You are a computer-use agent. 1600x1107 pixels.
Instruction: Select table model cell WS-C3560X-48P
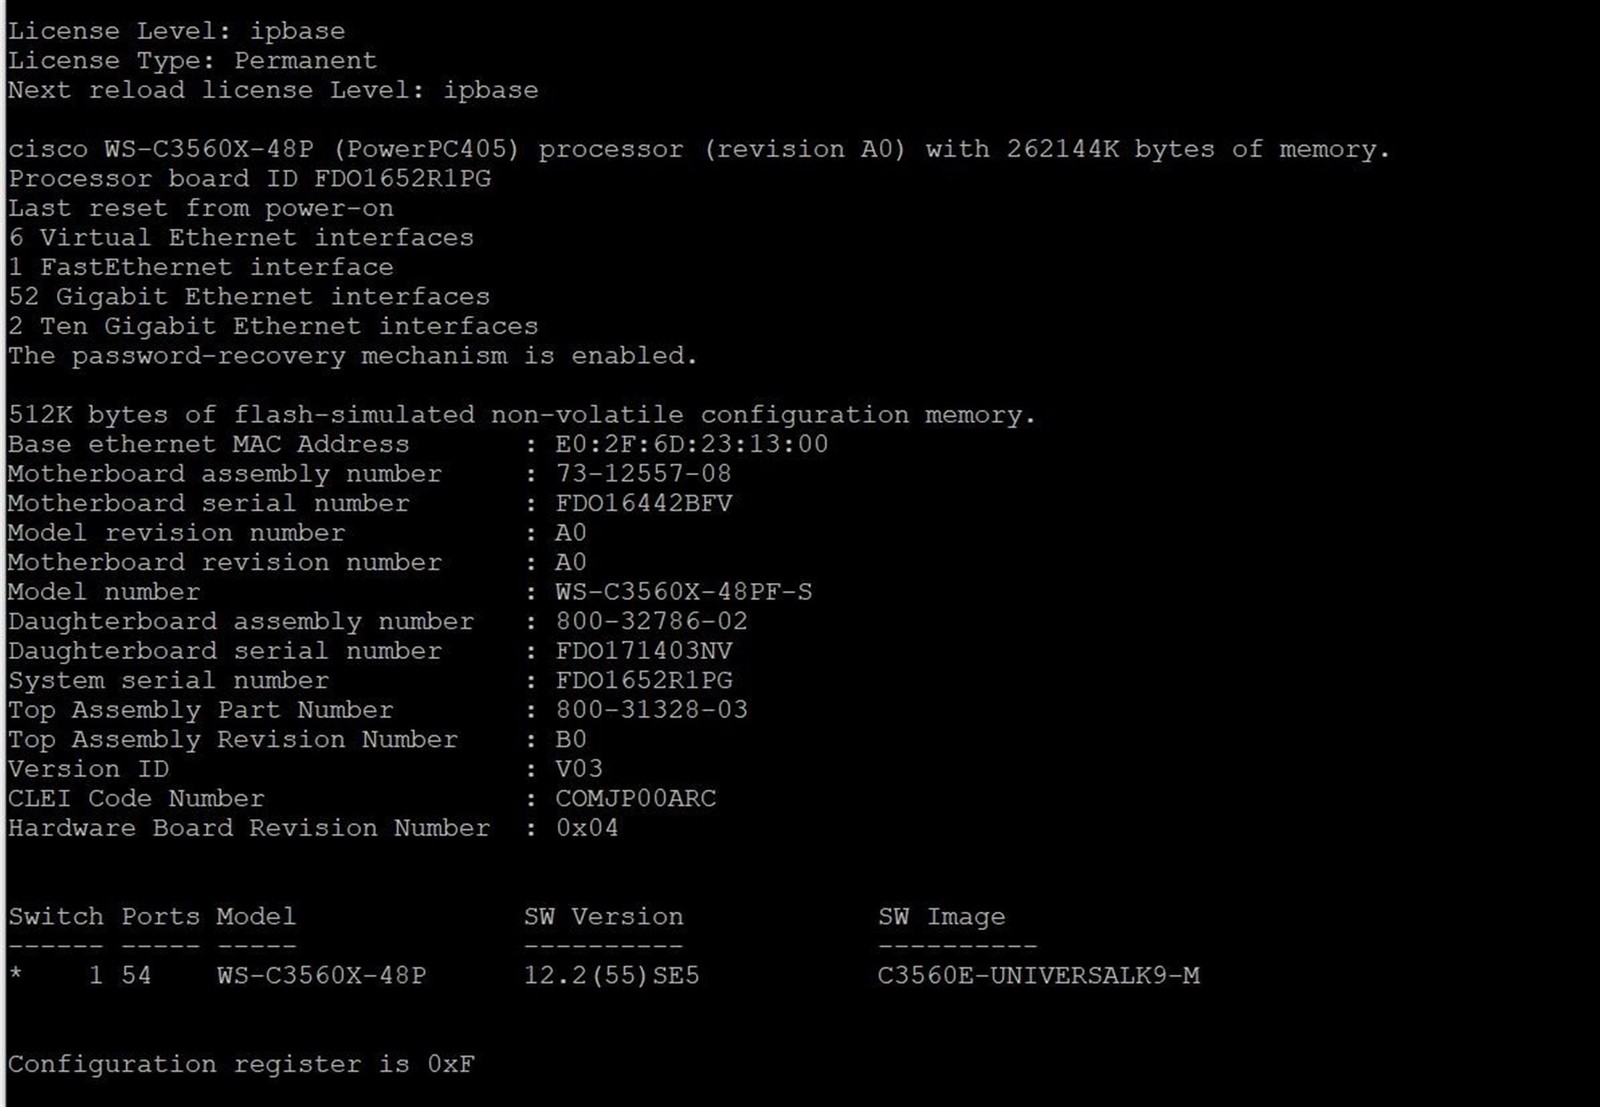(322, 976)
